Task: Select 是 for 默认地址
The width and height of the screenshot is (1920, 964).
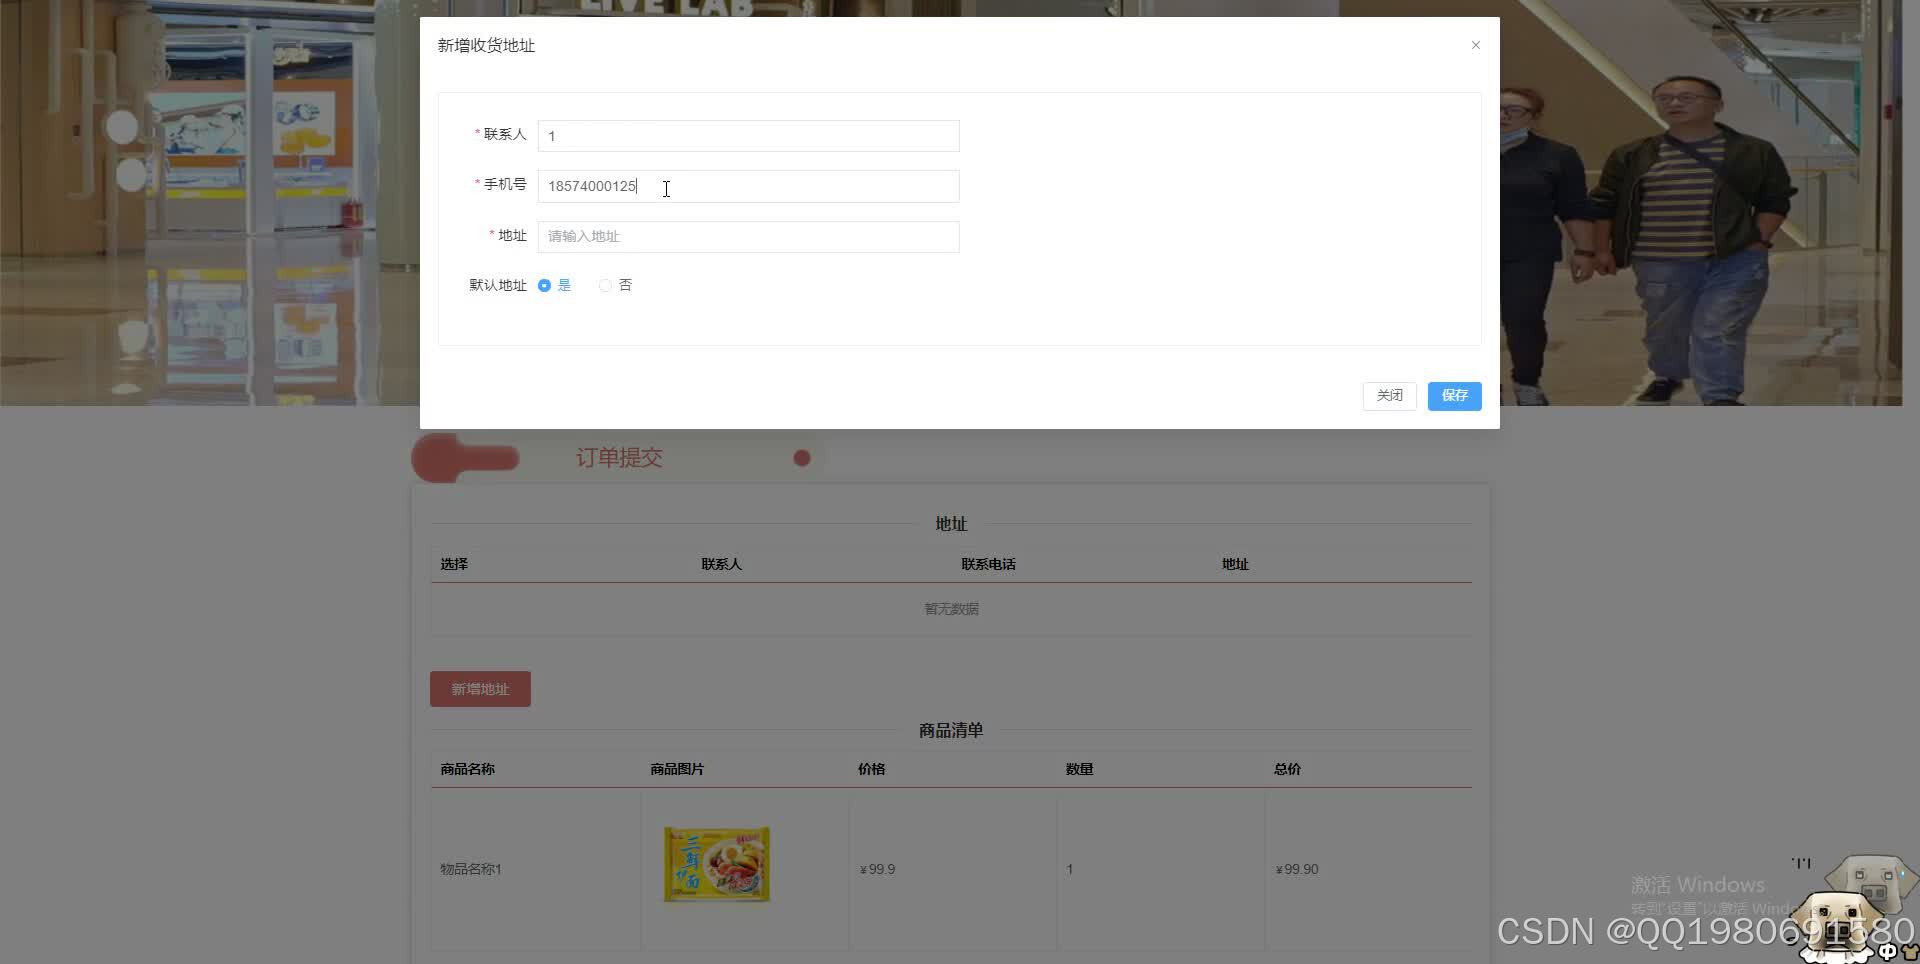Action: [x=544, y=285]
